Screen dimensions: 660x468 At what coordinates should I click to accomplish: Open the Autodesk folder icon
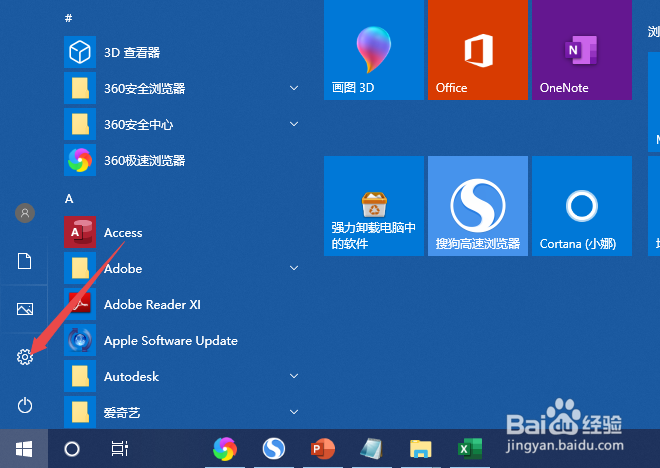[x=80, y=376]
